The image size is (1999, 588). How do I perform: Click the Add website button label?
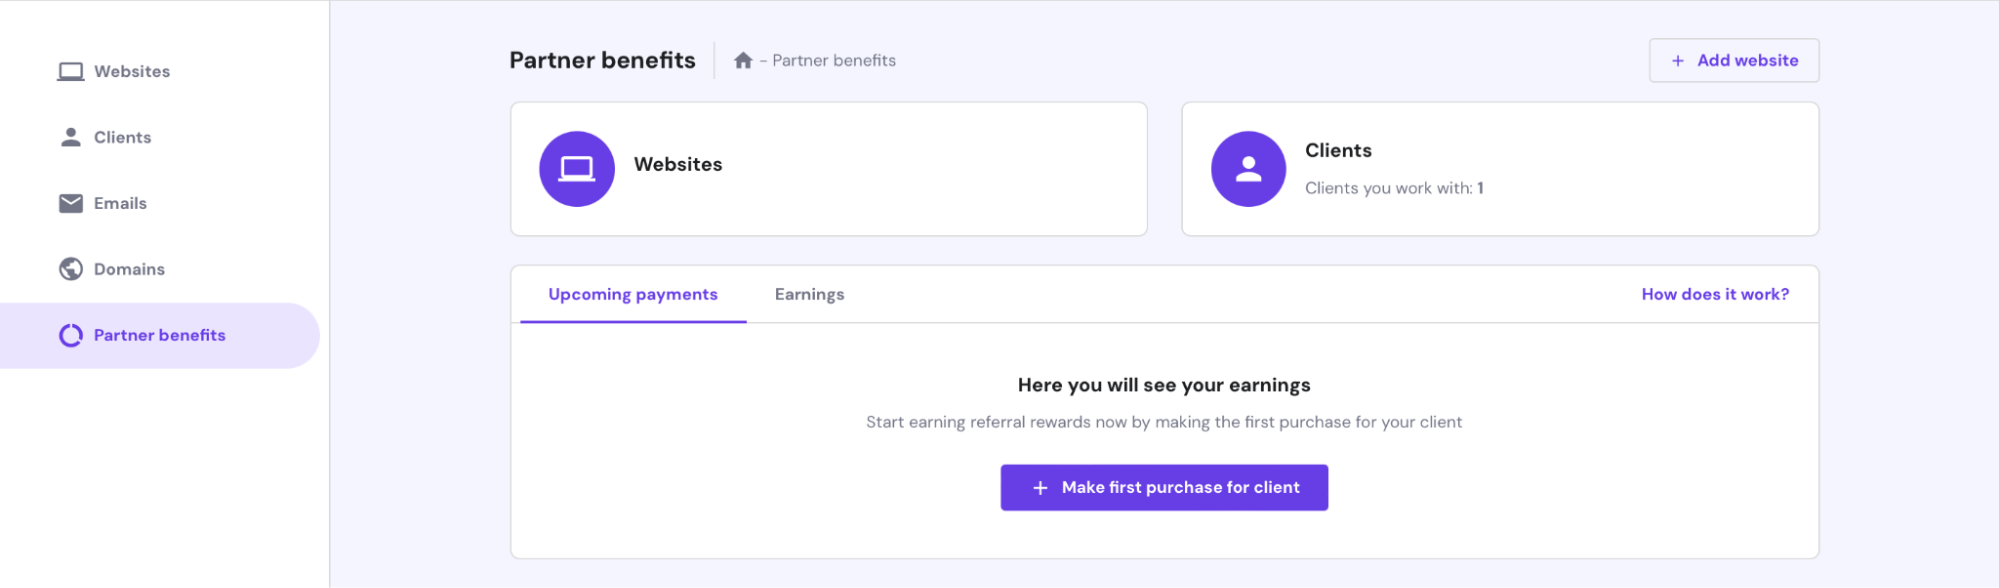pos(1747,60)
